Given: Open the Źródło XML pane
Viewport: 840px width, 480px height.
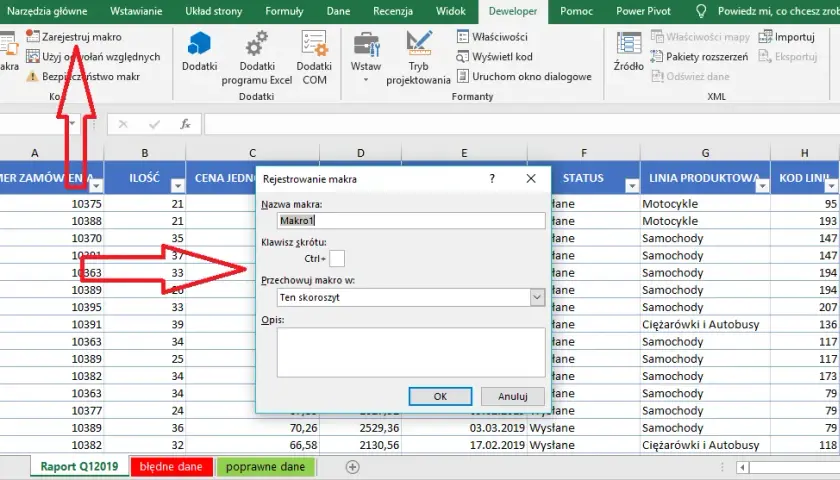Looking at the screenshot, I should pyautogui.click(x=628, y=51).
